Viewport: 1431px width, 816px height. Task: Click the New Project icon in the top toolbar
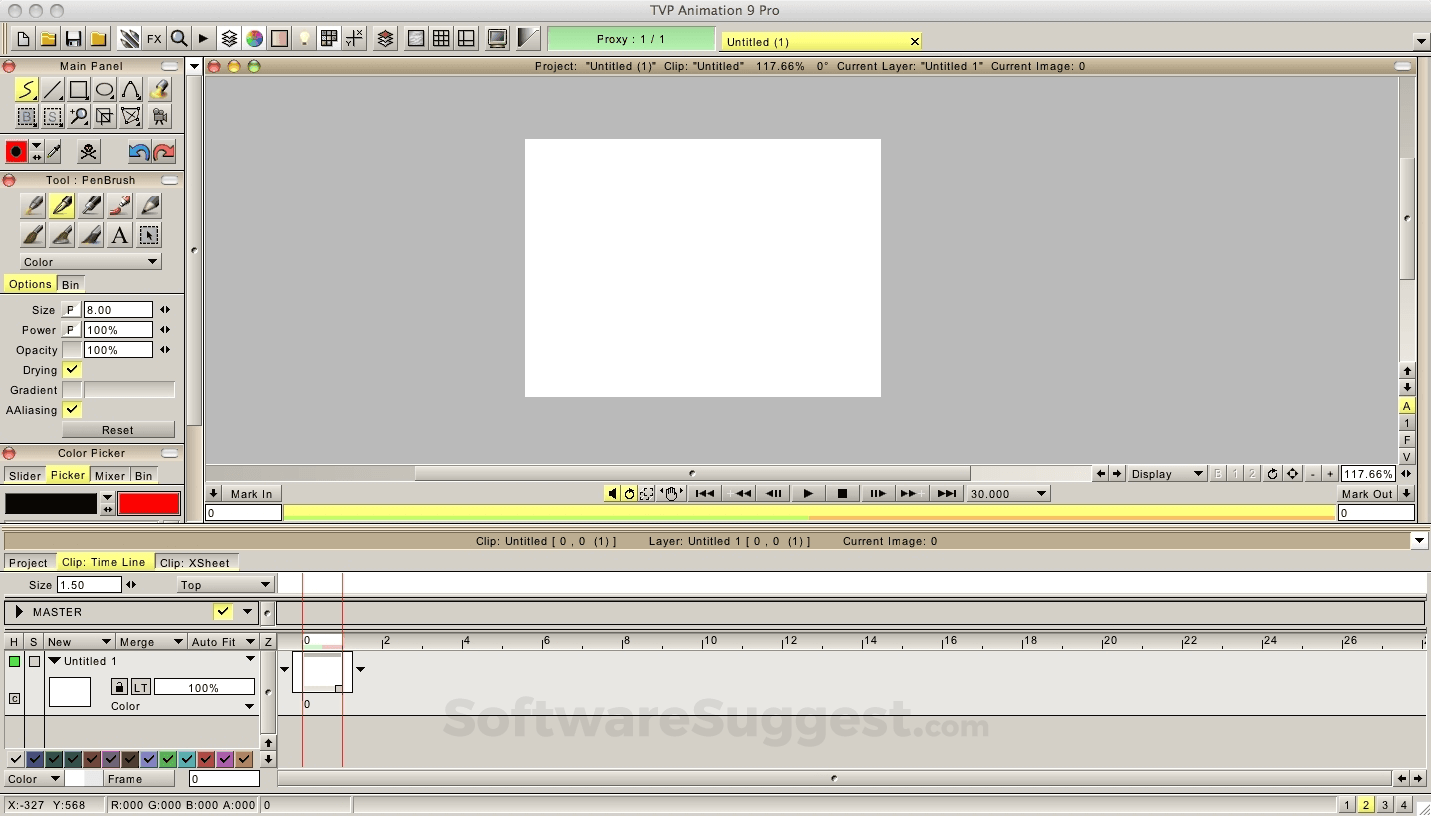[x=23, y=39]
